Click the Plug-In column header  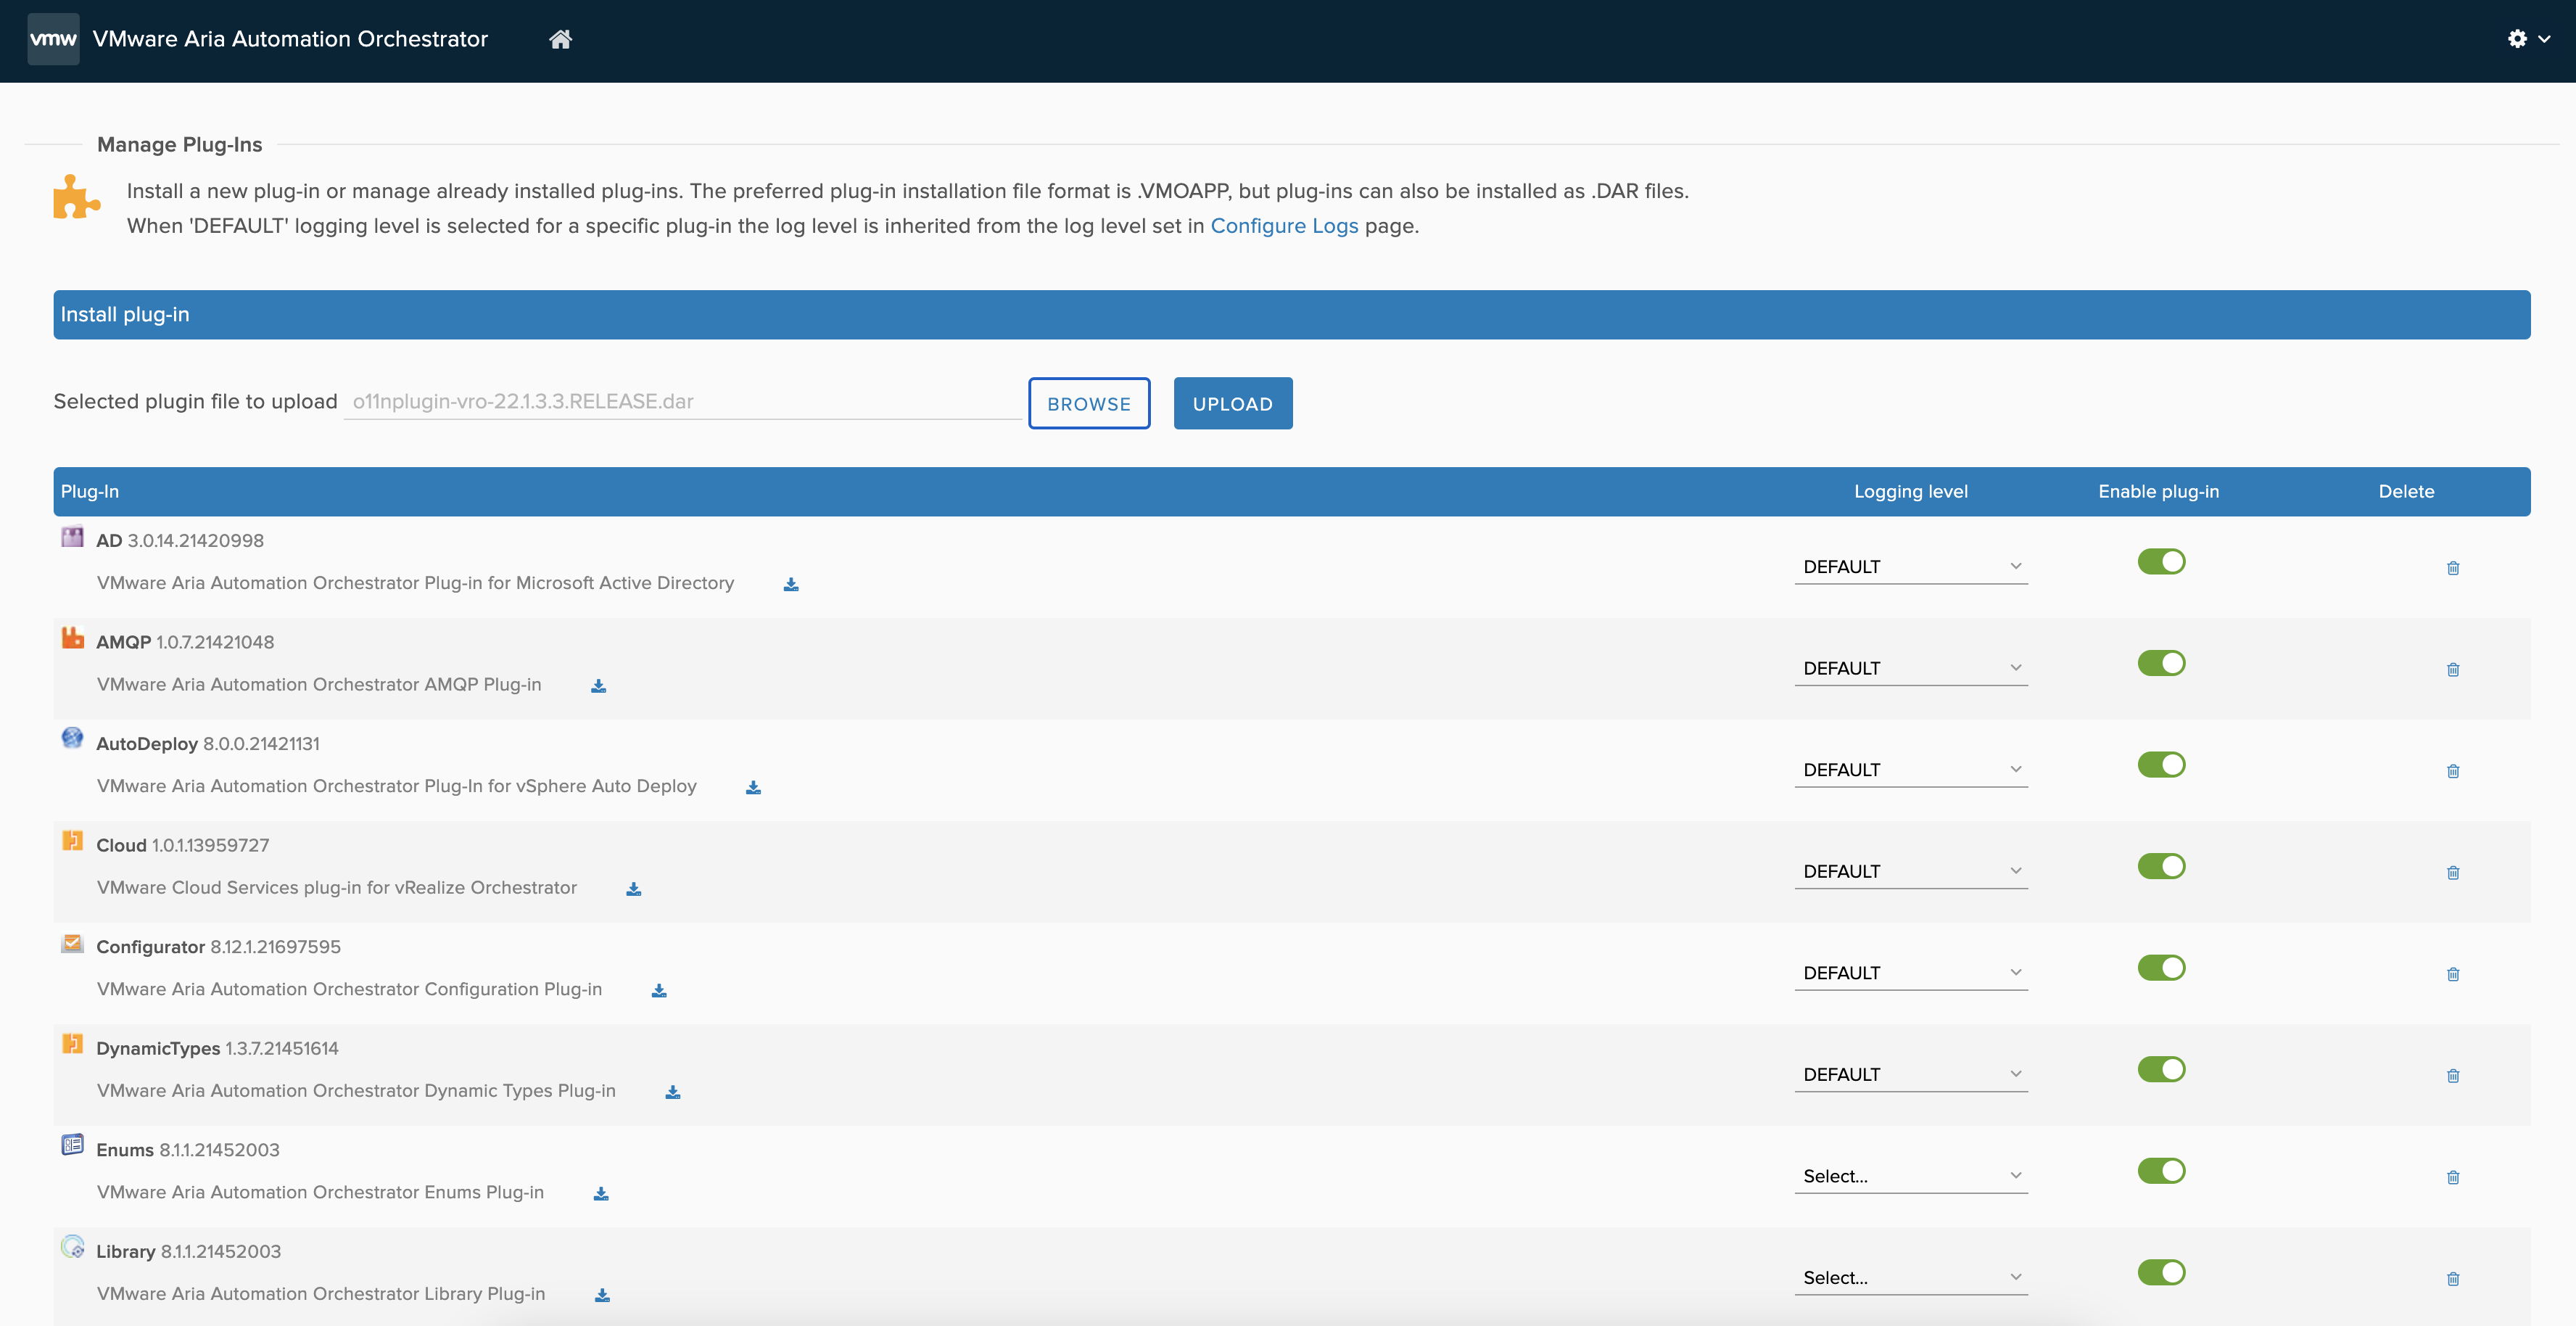click(x=90, y=492)
